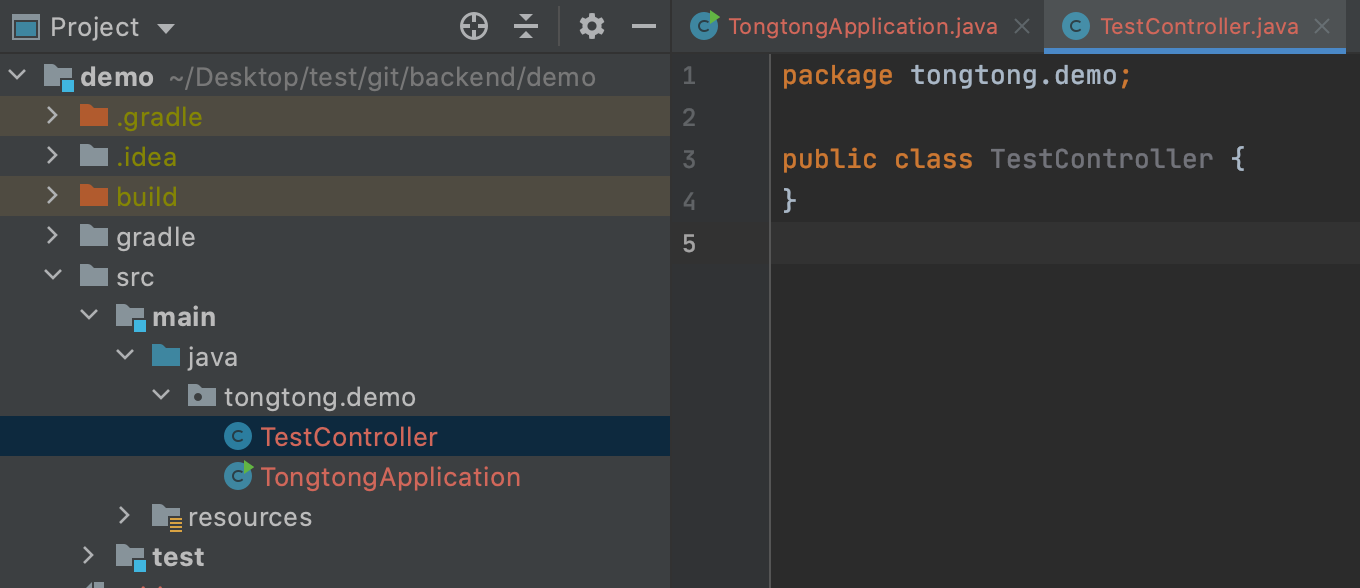The height and width of the screenshot is (588, 1360).
Task: Click line number 3 in gutter
Action: pos(688,160)
